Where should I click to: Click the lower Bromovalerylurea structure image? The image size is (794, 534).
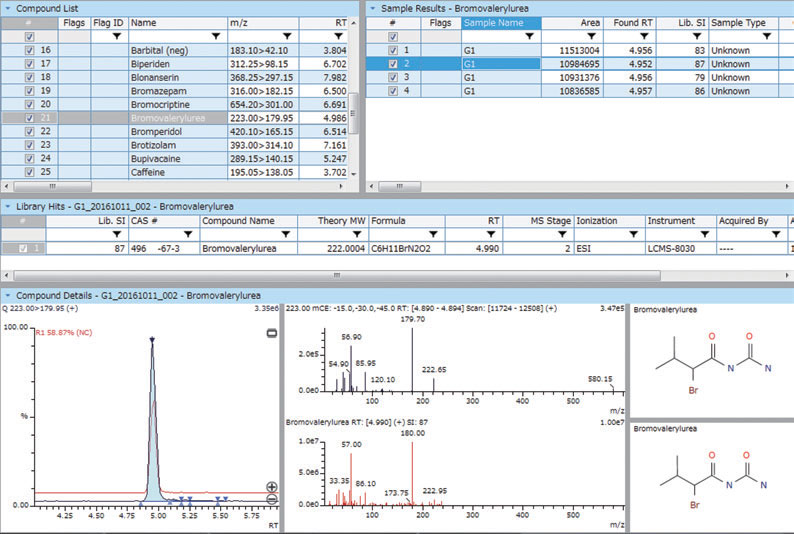point(711,482)
